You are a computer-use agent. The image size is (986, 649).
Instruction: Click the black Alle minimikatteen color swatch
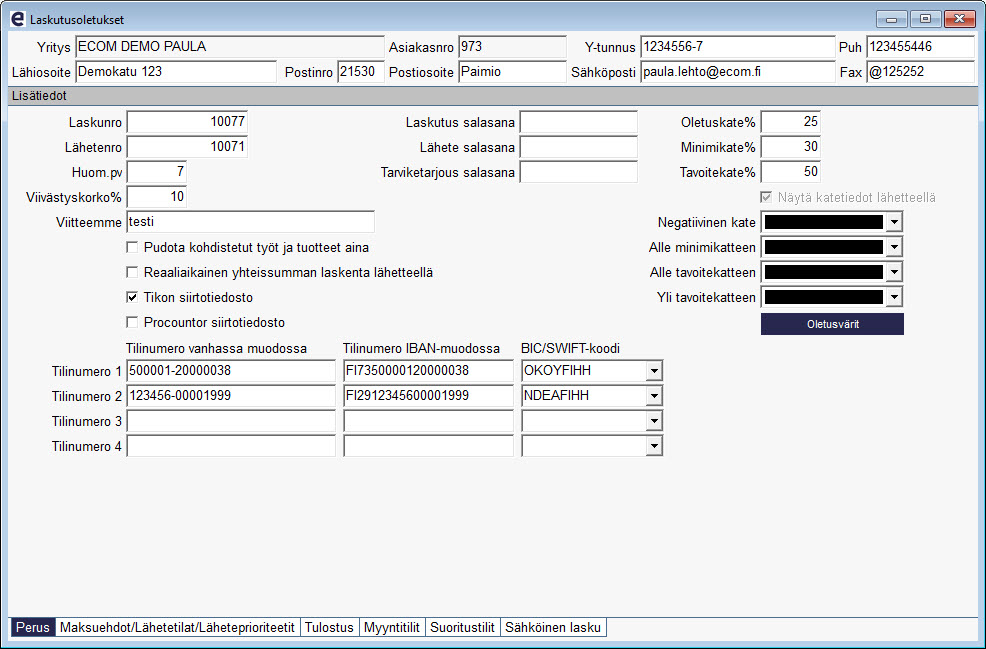824,247
